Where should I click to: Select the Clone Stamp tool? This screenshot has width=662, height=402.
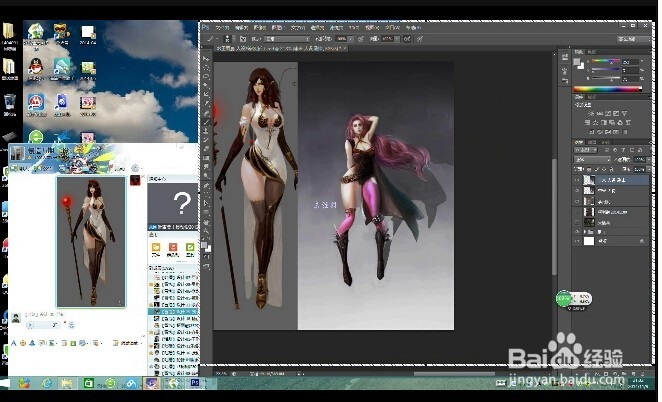click(207, 131)
